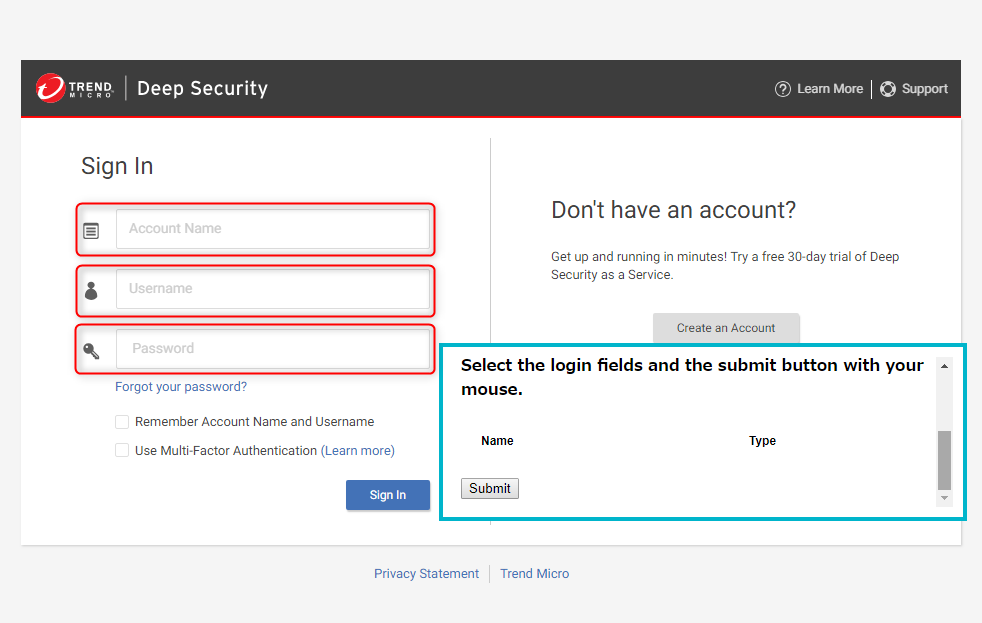Click the username person icon
Screen dimensions: 982x623
pyautogui.click(x=91, y=291)
